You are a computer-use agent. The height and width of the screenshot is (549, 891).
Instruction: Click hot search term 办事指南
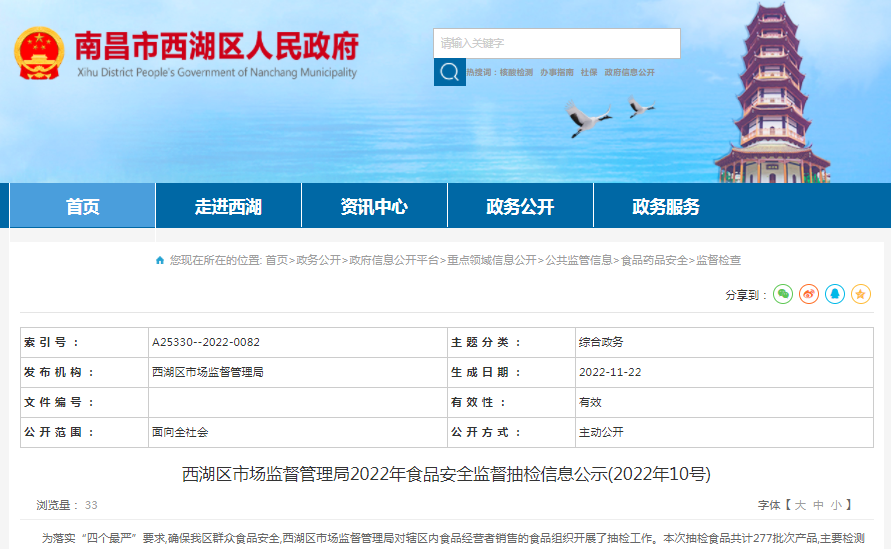point(557,73)
